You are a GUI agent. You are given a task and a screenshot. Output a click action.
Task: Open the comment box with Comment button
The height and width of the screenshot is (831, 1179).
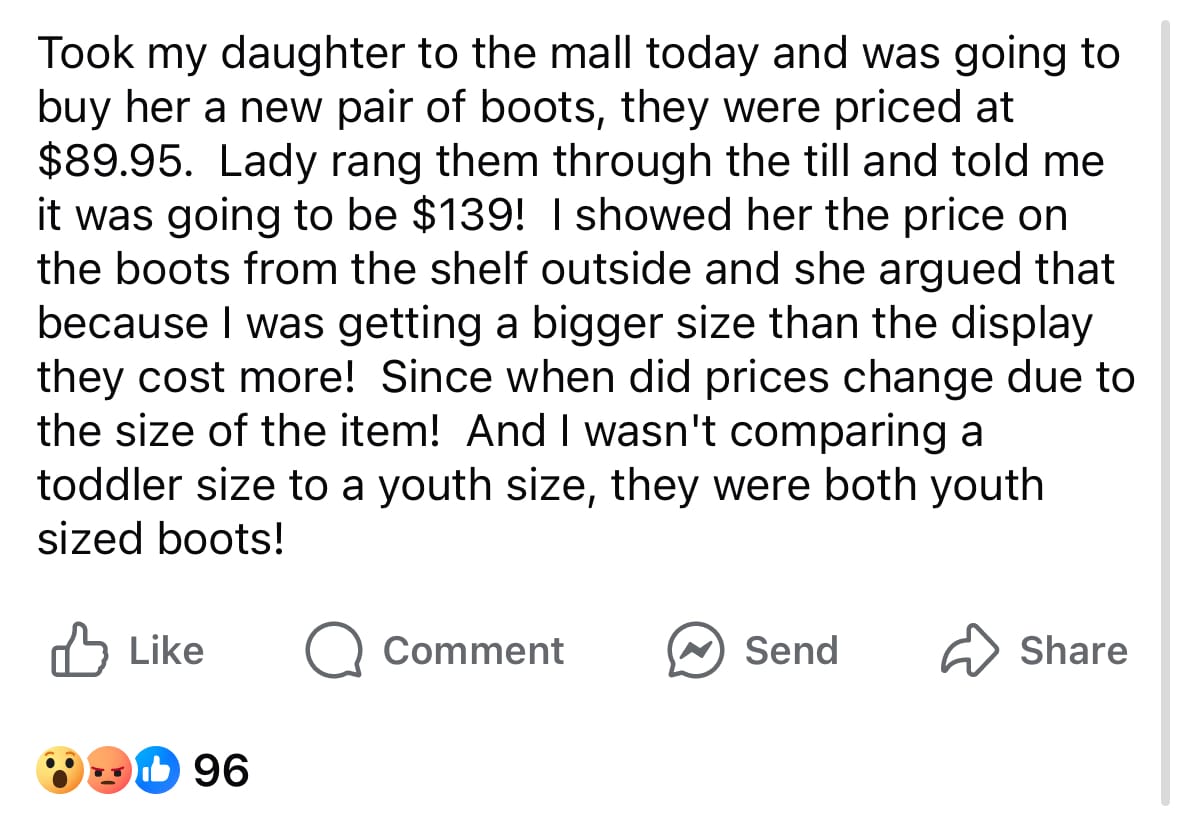[x=440, y=650]
